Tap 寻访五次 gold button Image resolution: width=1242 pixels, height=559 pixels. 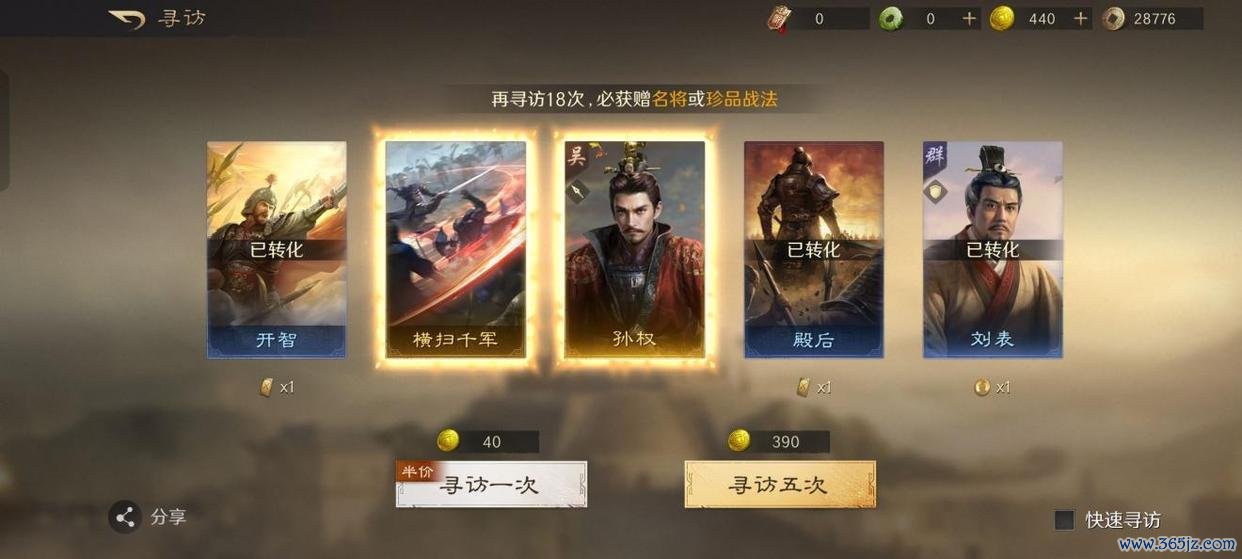[x=780, y=484]
